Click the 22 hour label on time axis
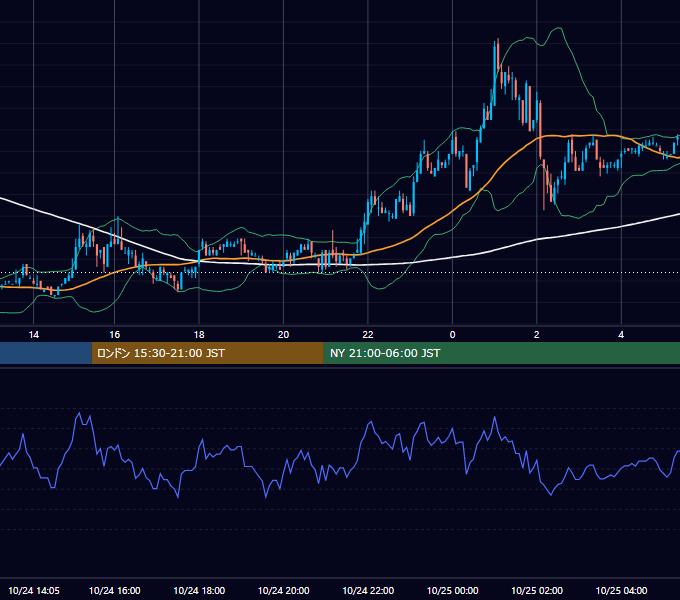This screenshot has height=600, width=680. [368, 335]
